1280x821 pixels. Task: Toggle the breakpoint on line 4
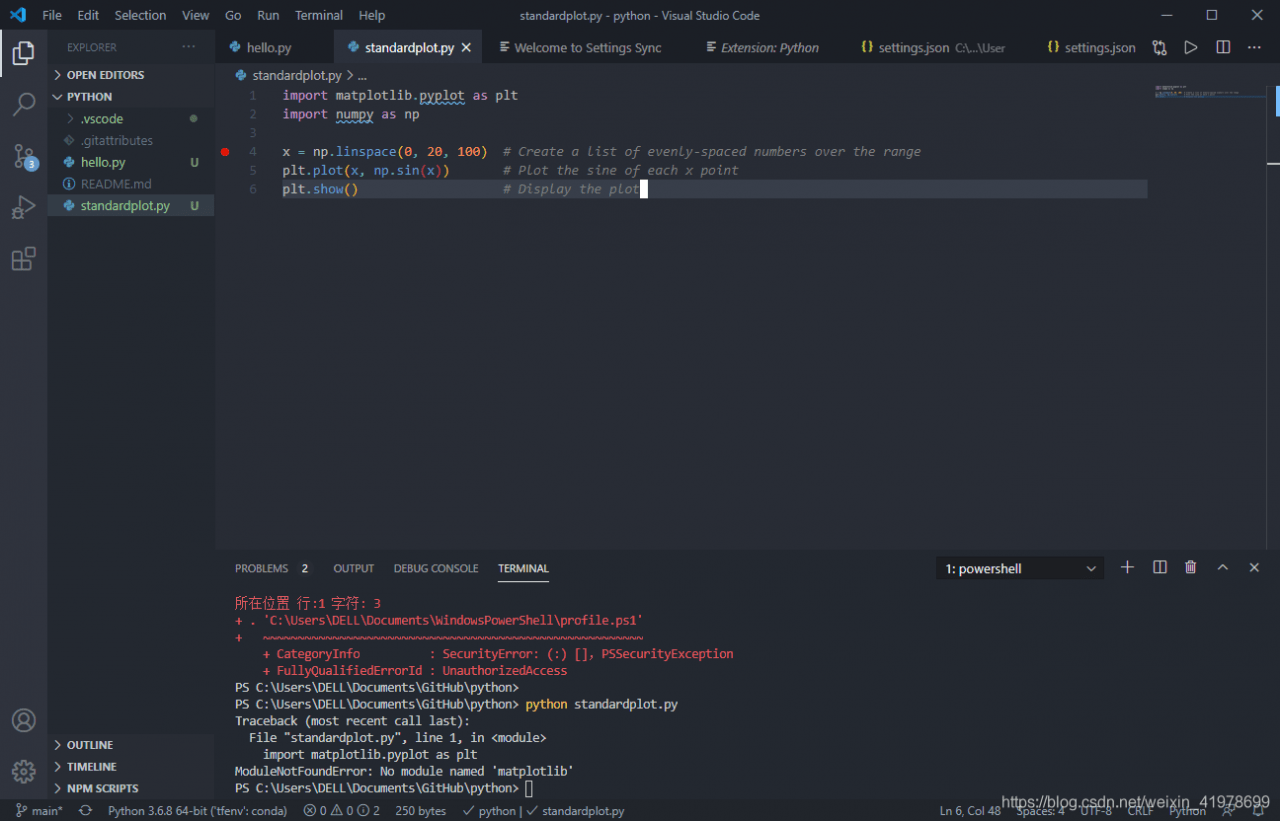tap(225, 151)
